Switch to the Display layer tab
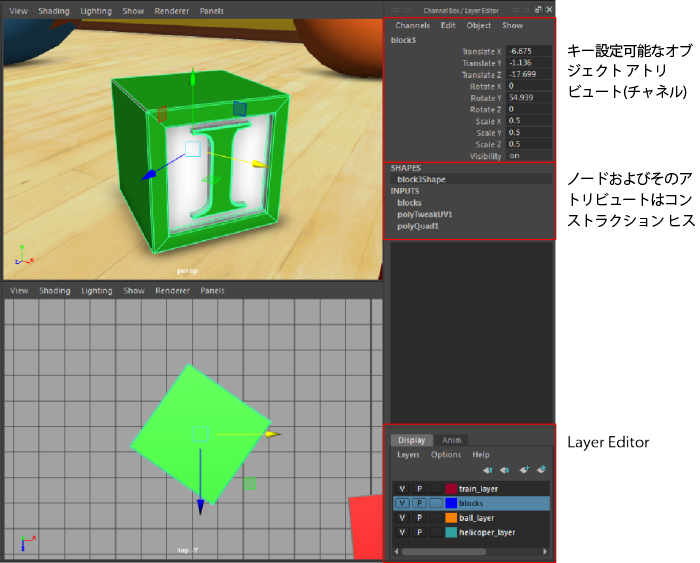 coord(412,440)
